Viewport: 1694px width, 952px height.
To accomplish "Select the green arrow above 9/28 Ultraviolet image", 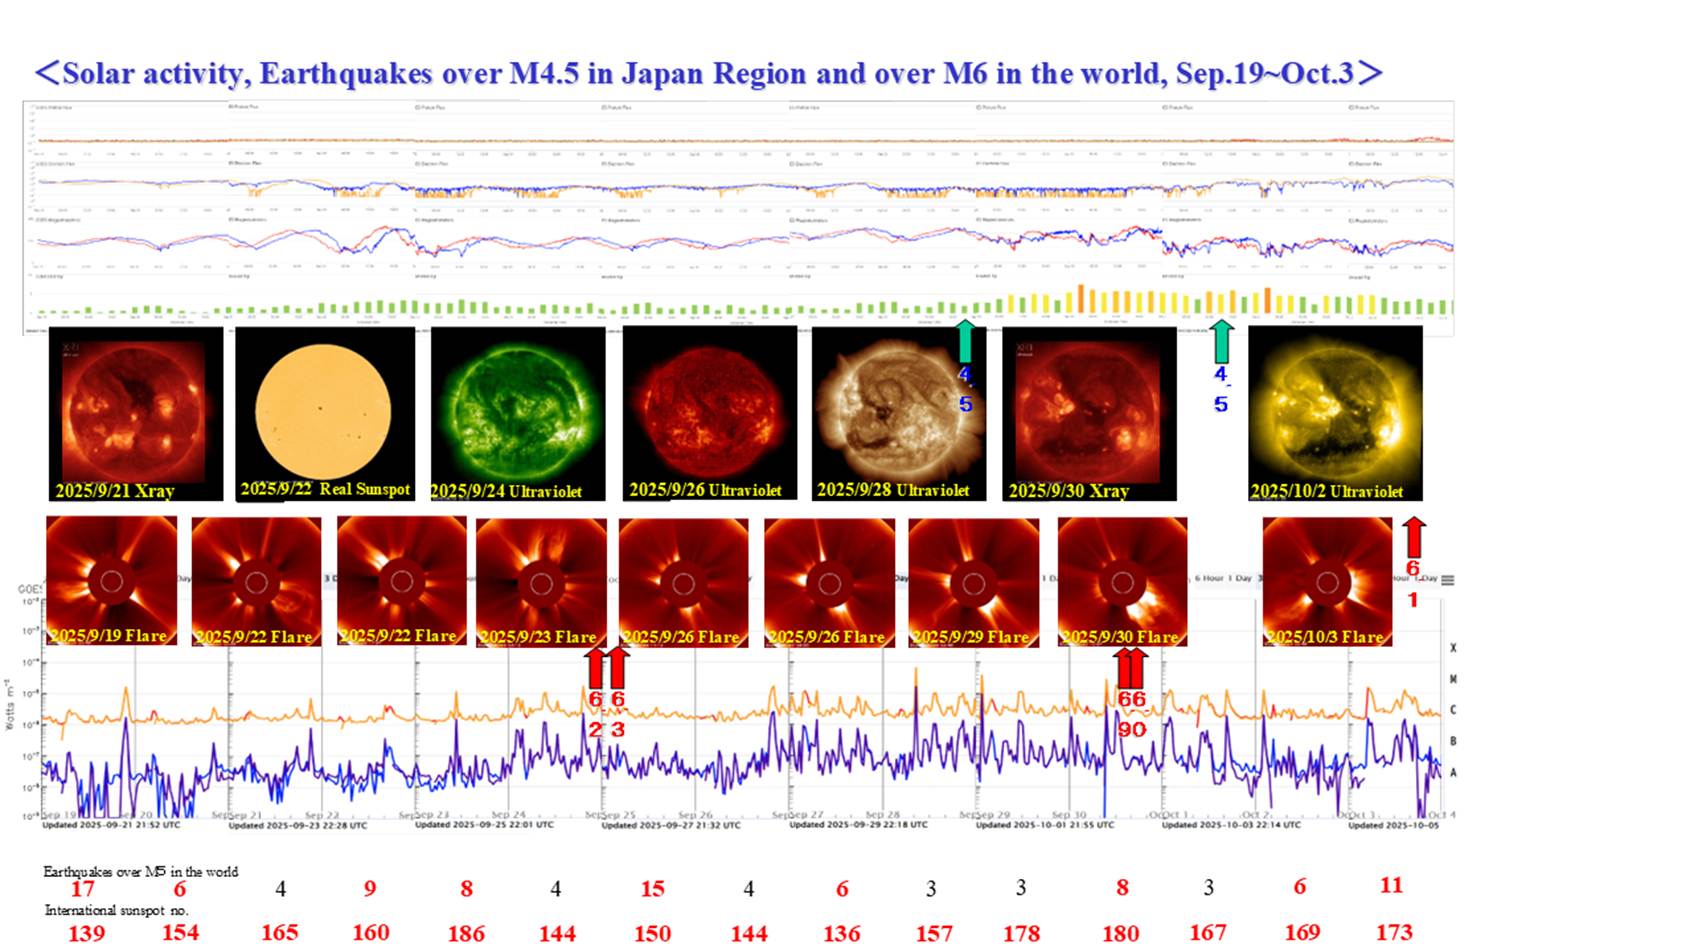I will click(964, 341).
